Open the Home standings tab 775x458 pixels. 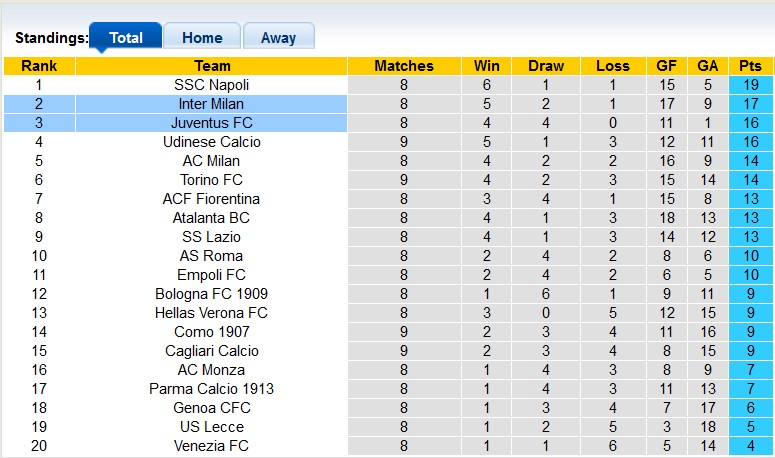[x=202, y=38]
